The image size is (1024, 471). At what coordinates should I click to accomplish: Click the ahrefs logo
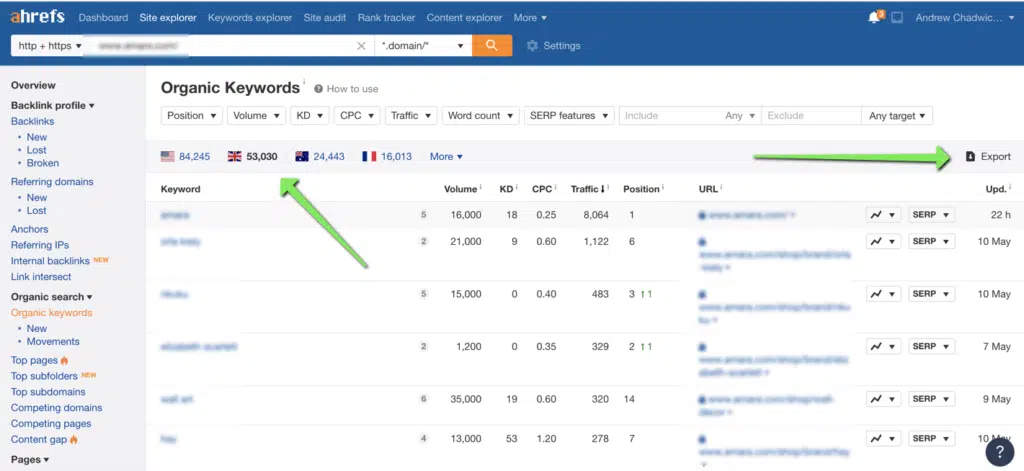37,17
